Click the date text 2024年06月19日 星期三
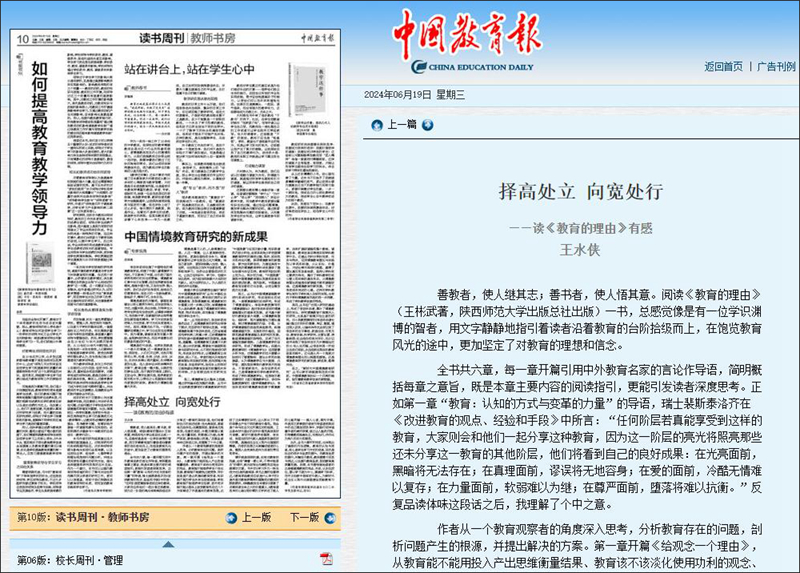Image resolution: width=800 pixels, height=573 pixels. point(414,94)
